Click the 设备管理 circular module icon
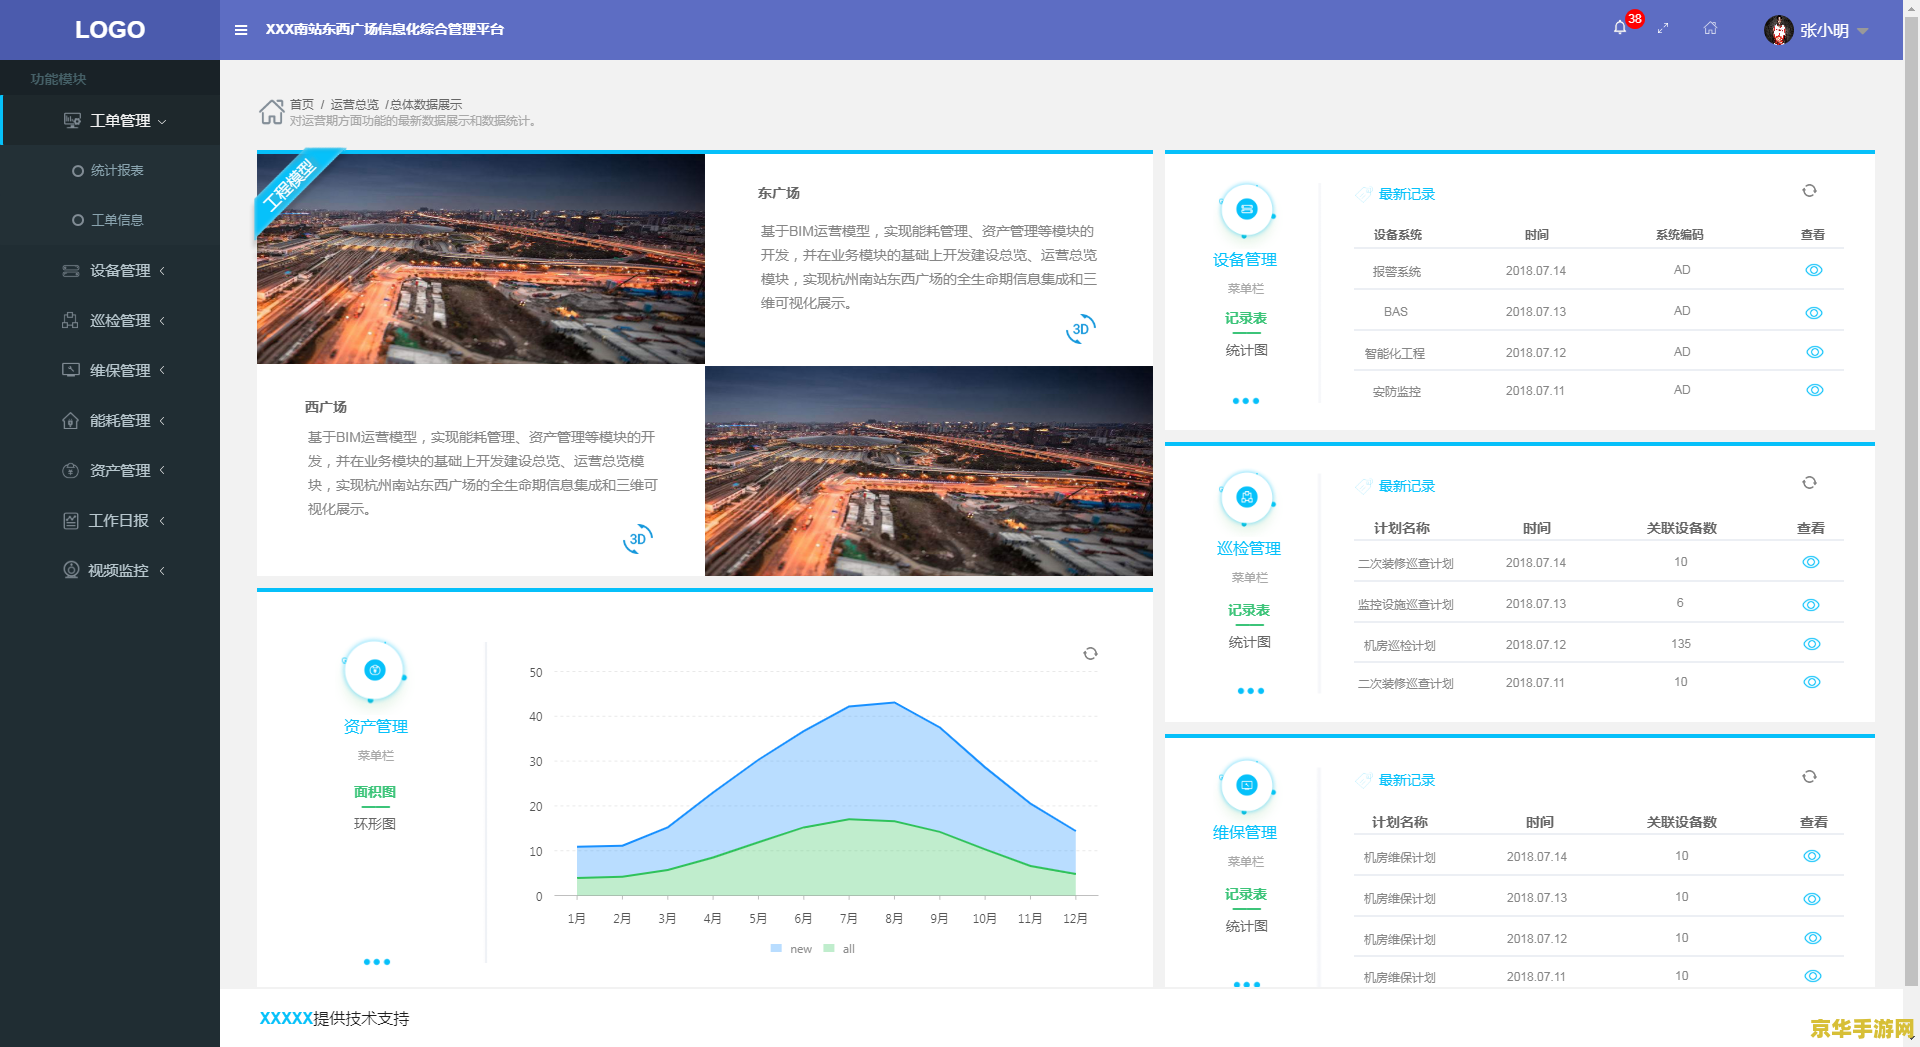 point(1246,210)
